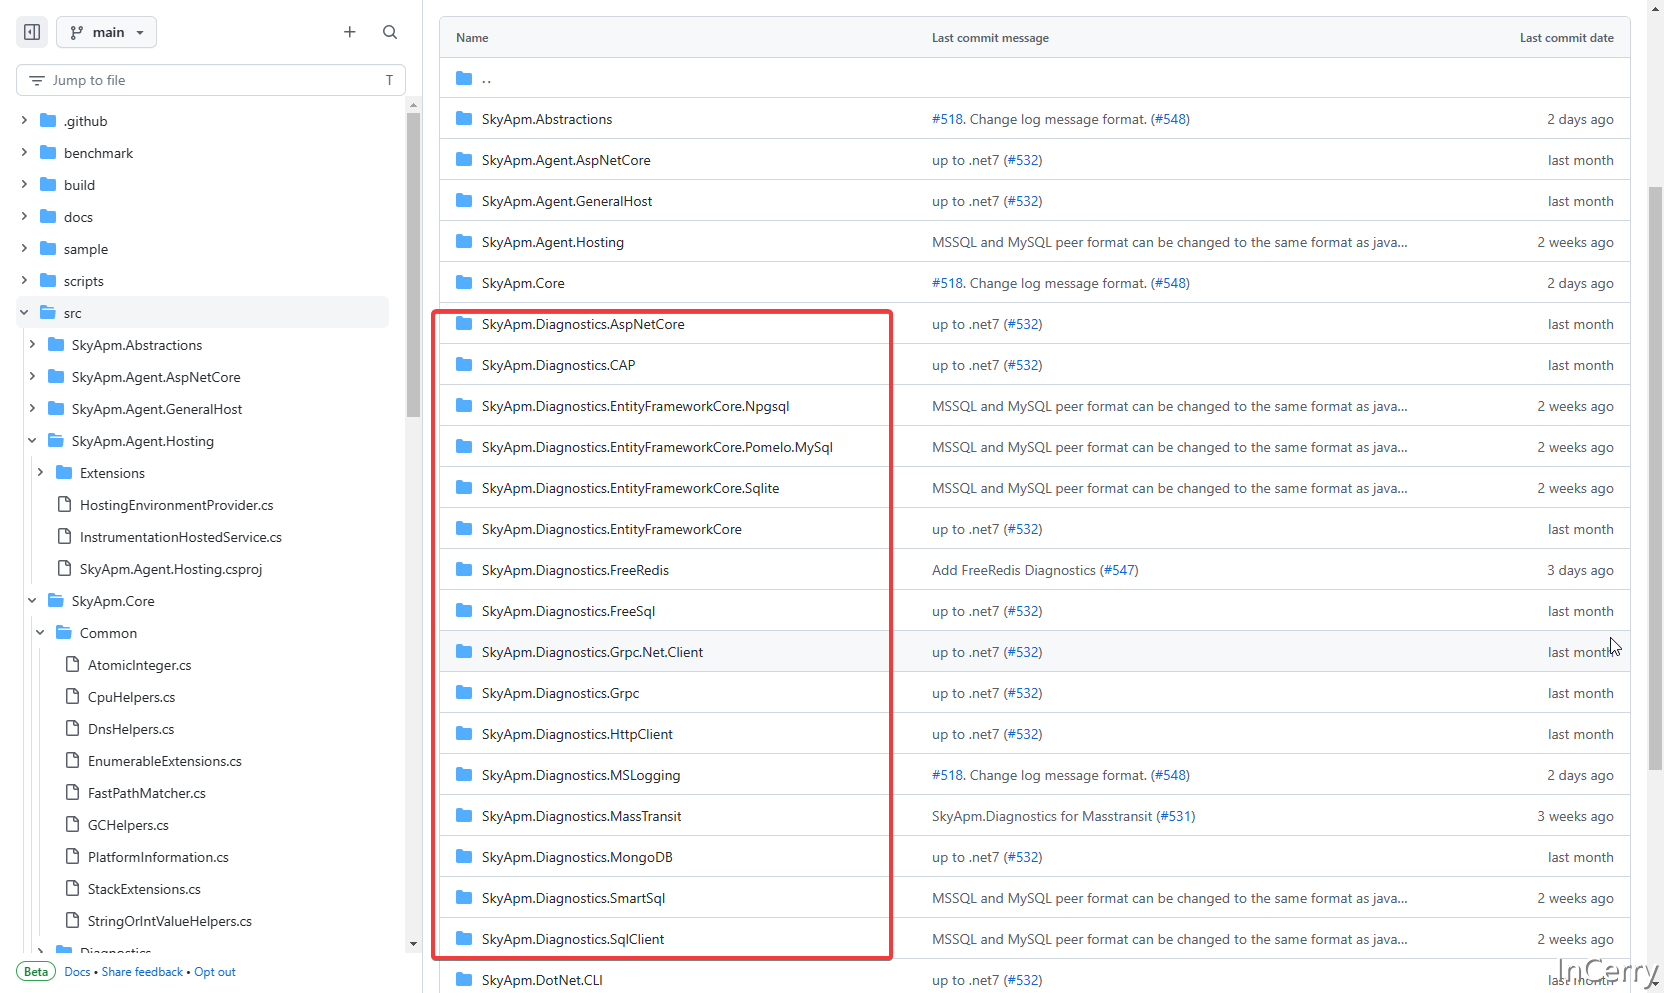Expand the docs folder in tree
This screenshot has width=1664, height=993.
tap(25, 217)
